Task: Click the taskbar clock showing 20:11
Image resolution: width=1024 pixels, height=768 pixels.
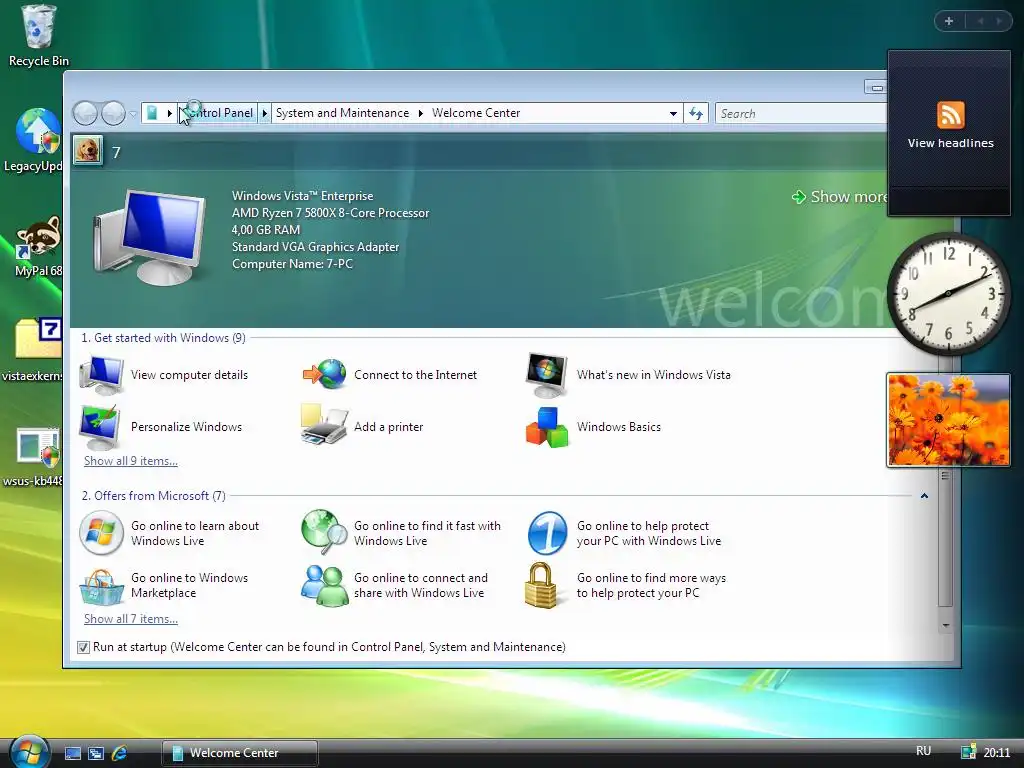Action: click(x=997, y=752)
